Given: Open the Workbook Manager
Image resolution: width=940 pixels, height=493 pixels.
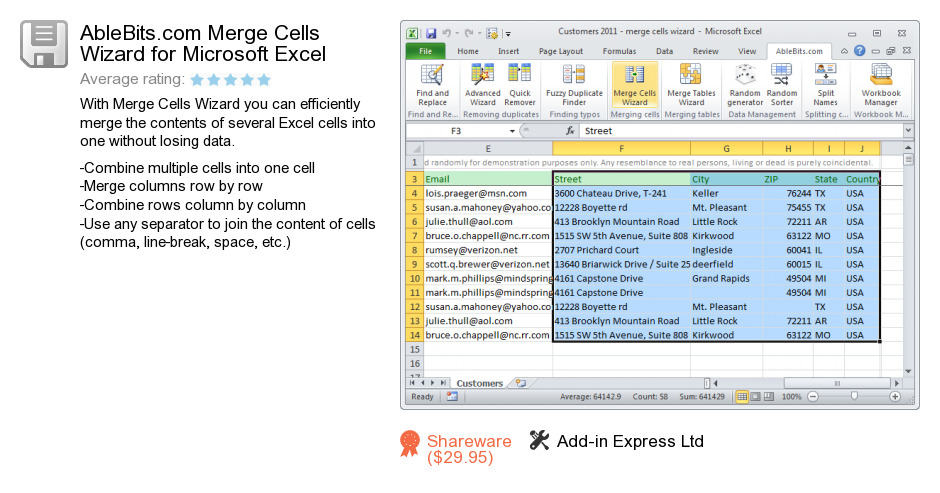Looking at the screenshot, I should pyautogui.click(x=881, y=85).
